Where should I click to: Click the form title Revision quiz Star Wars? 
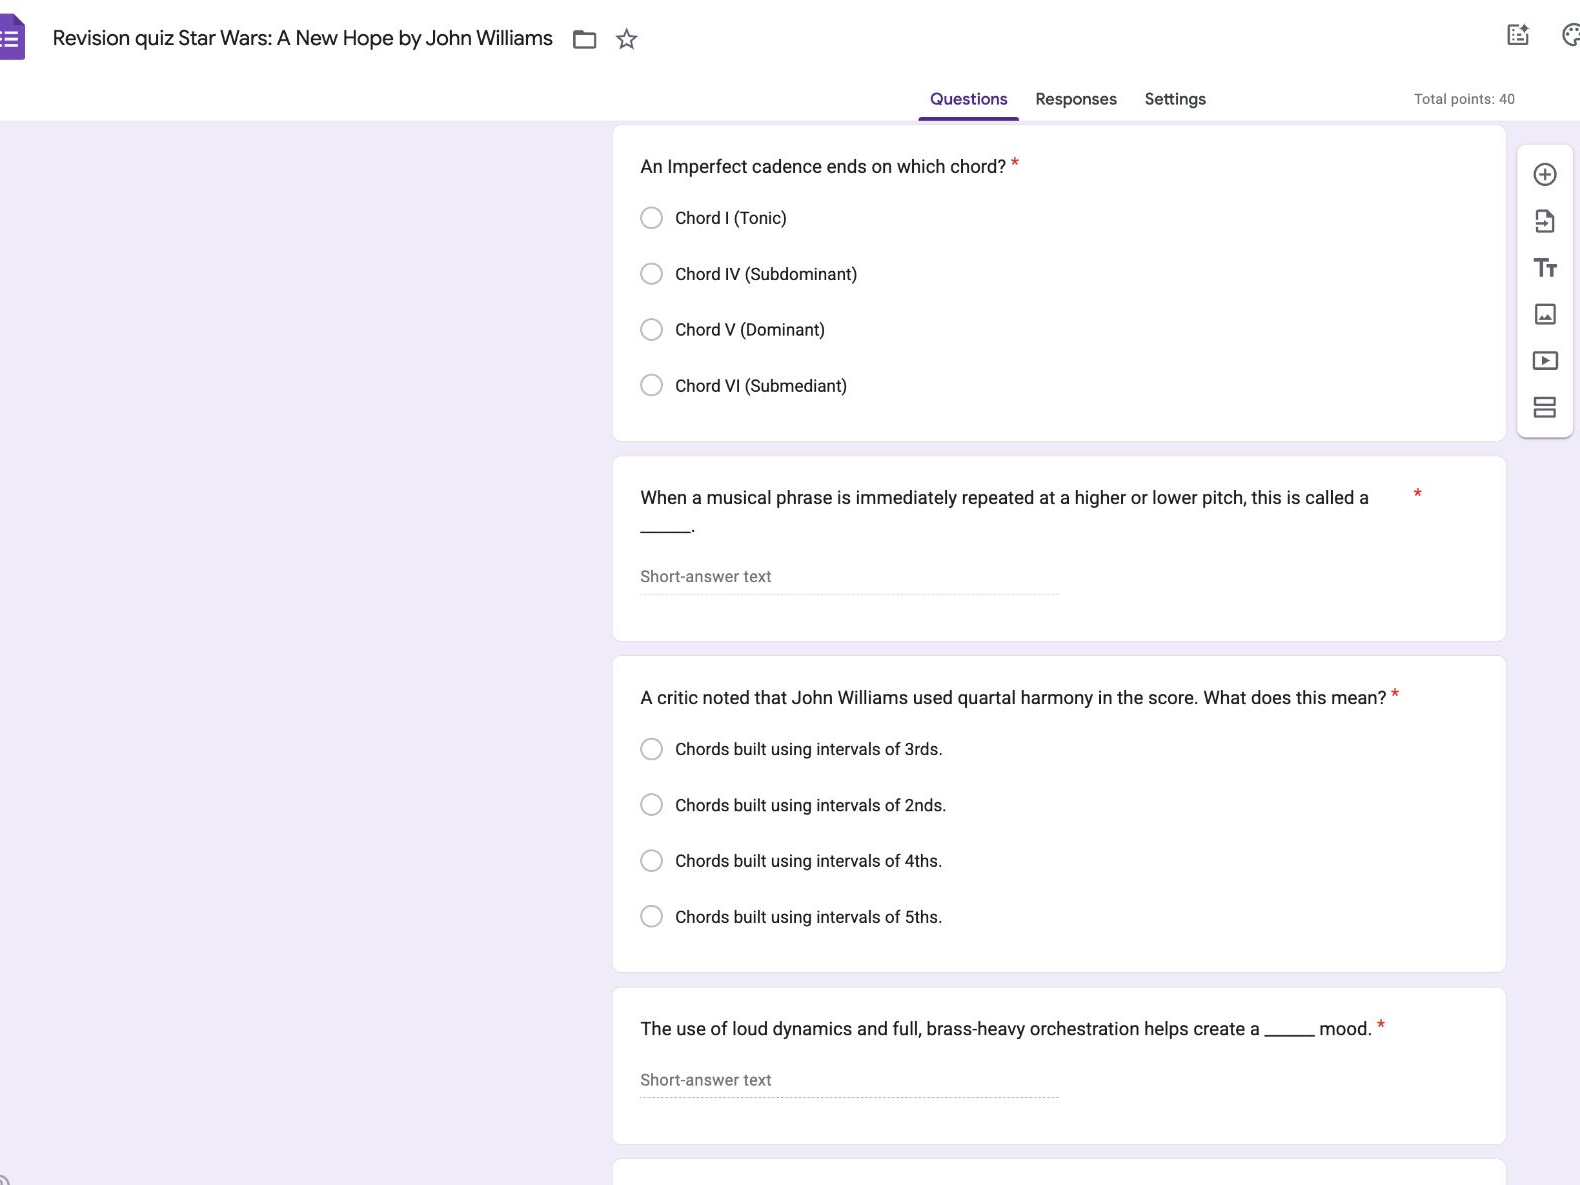302,38
